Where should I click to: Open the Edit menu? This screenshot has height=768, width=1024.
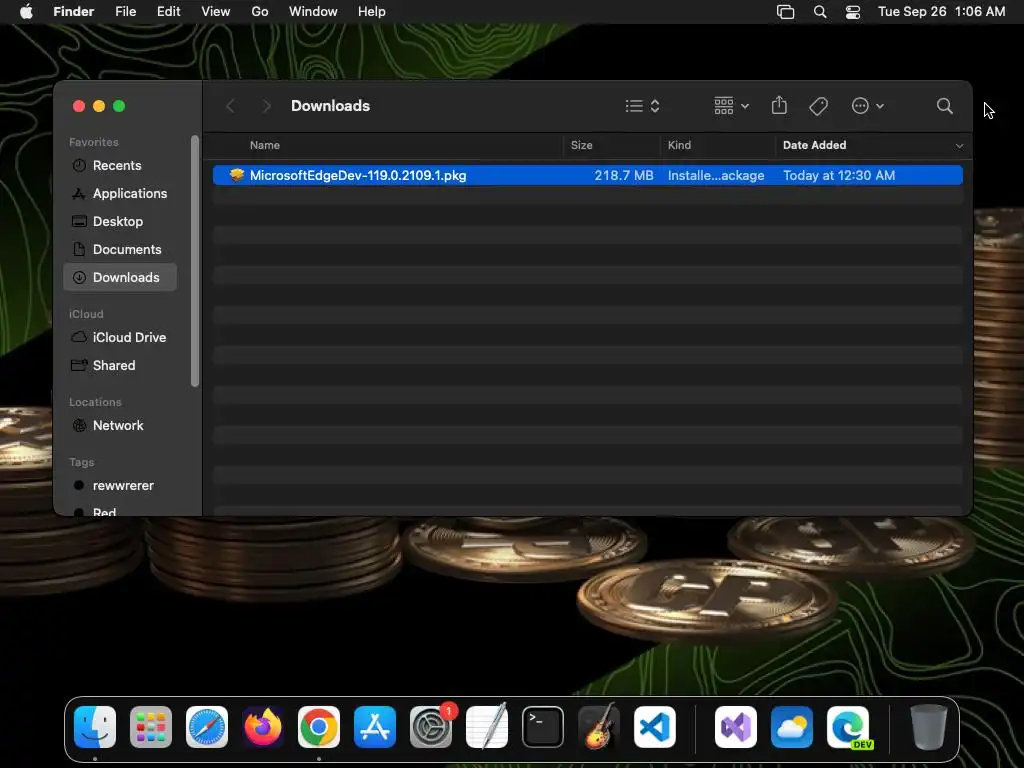168,12
